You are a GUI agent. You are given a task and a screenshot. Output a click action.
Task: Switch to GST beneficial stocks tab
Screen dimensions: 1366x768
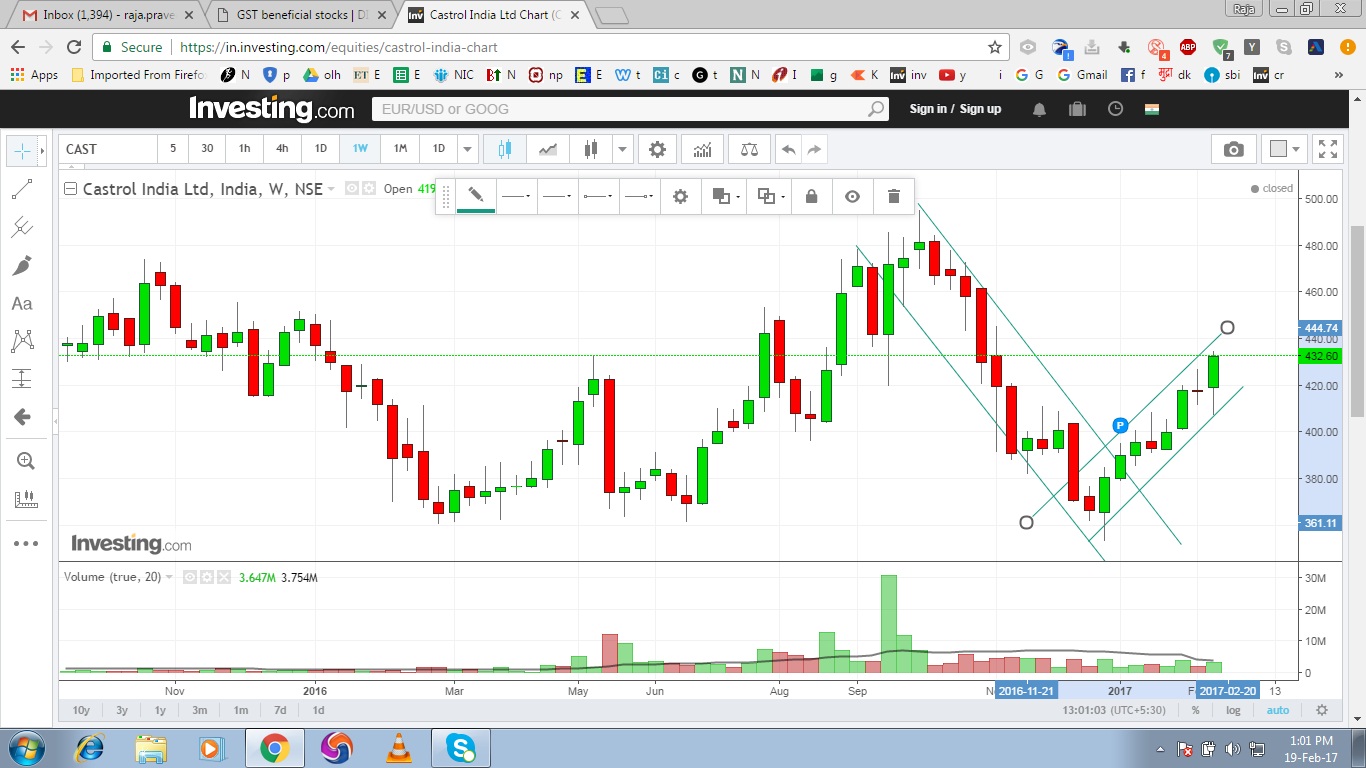click(x=302, y=15)
